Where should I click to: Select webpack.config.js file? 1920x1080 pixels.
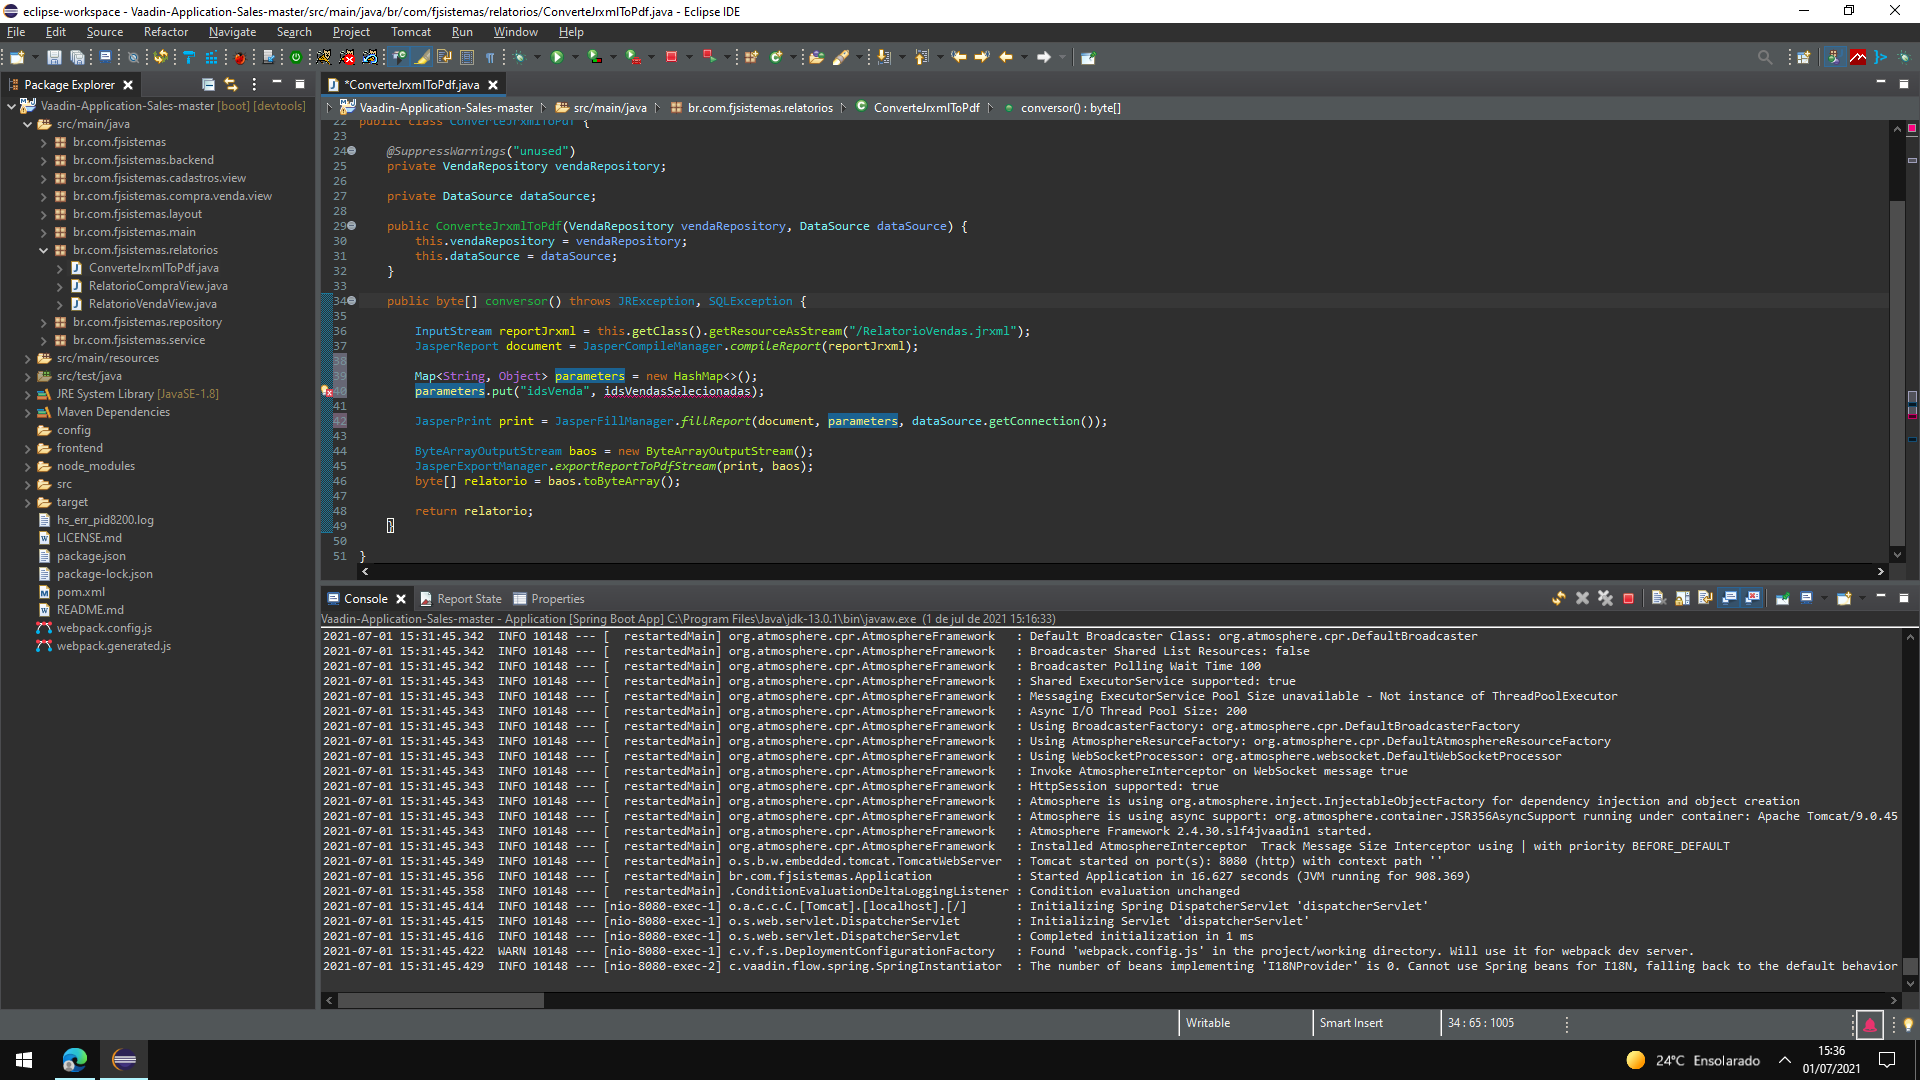pyautogui.click(x=104, y=628)
